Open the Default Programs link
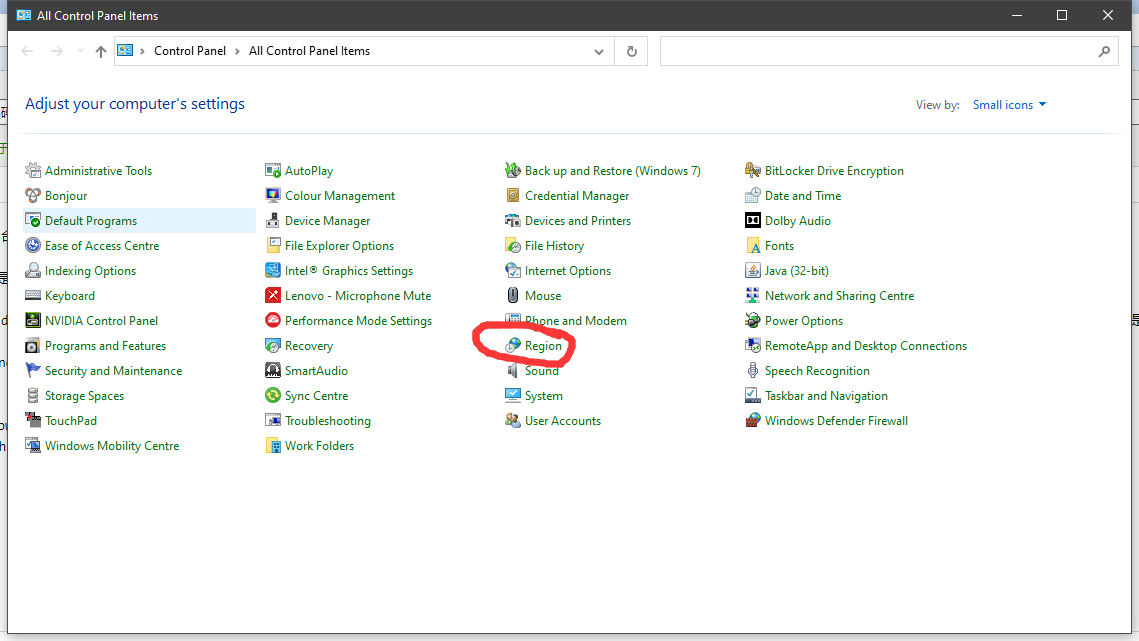The height and width of the screenshot is (641, 1139). click(91, 221)
